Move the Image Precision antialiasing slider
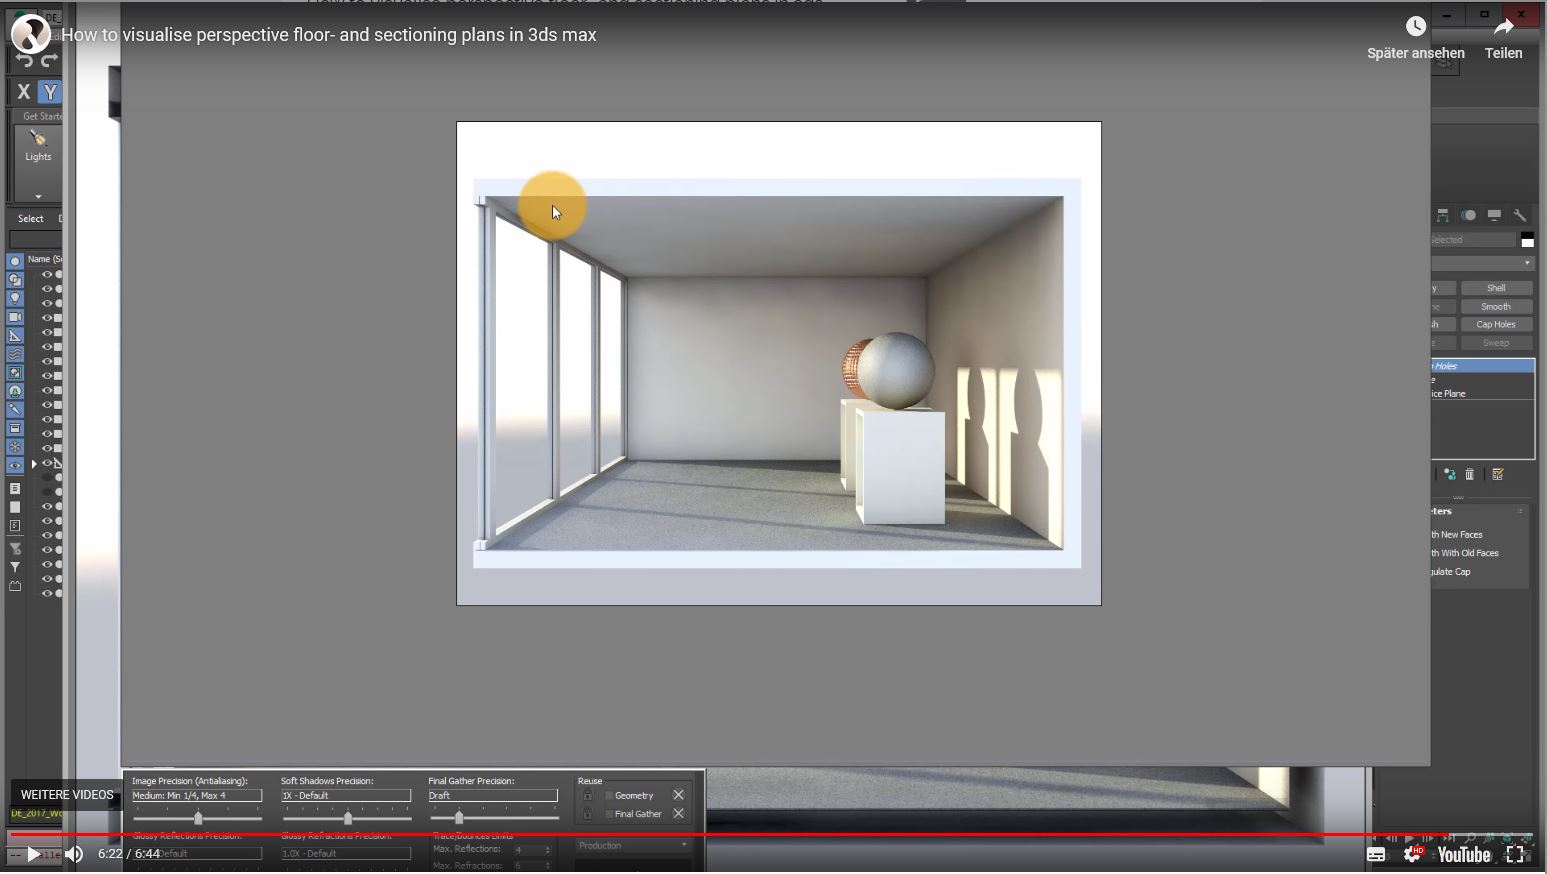1547x874 pixels. (198, 818)
